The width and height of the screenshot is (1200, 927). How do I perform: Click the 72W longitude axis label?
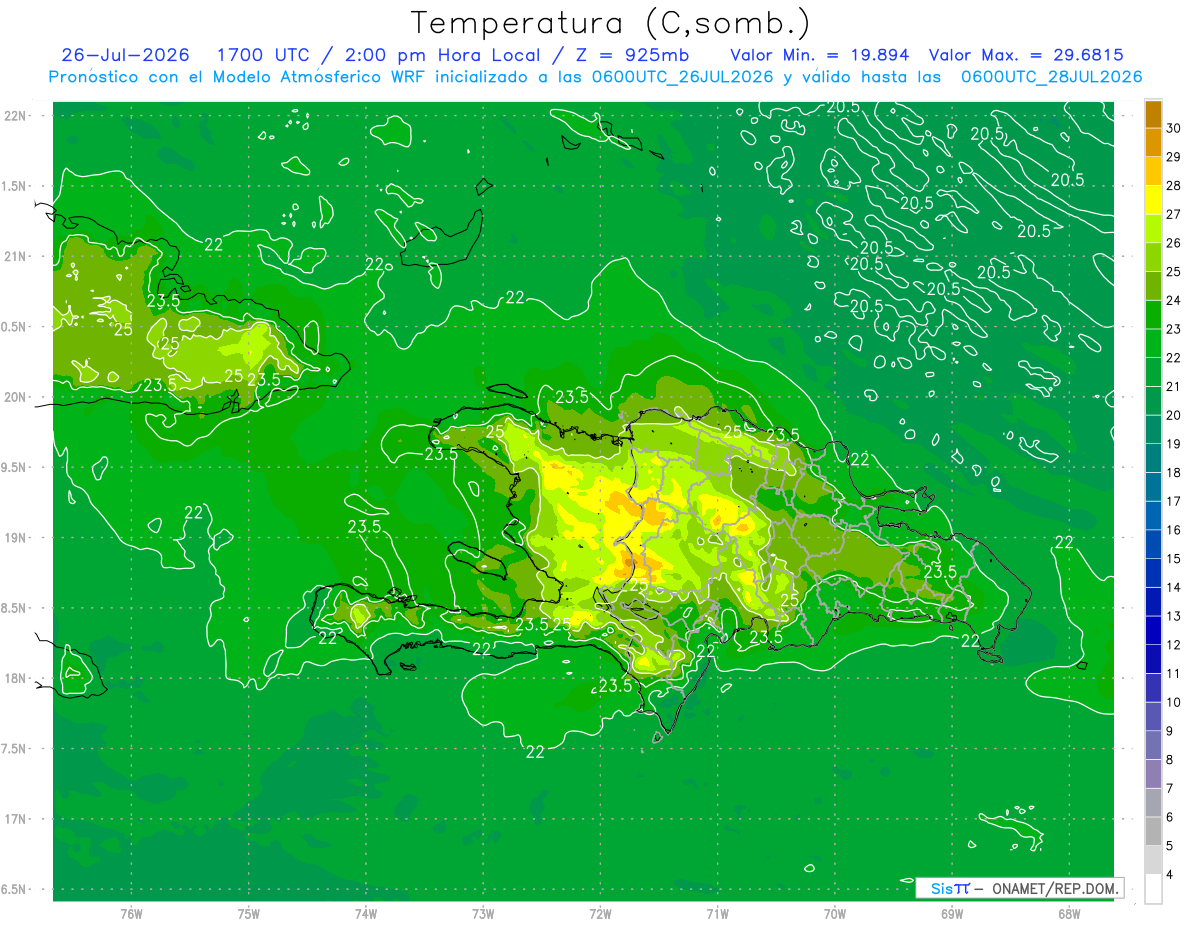600,913
